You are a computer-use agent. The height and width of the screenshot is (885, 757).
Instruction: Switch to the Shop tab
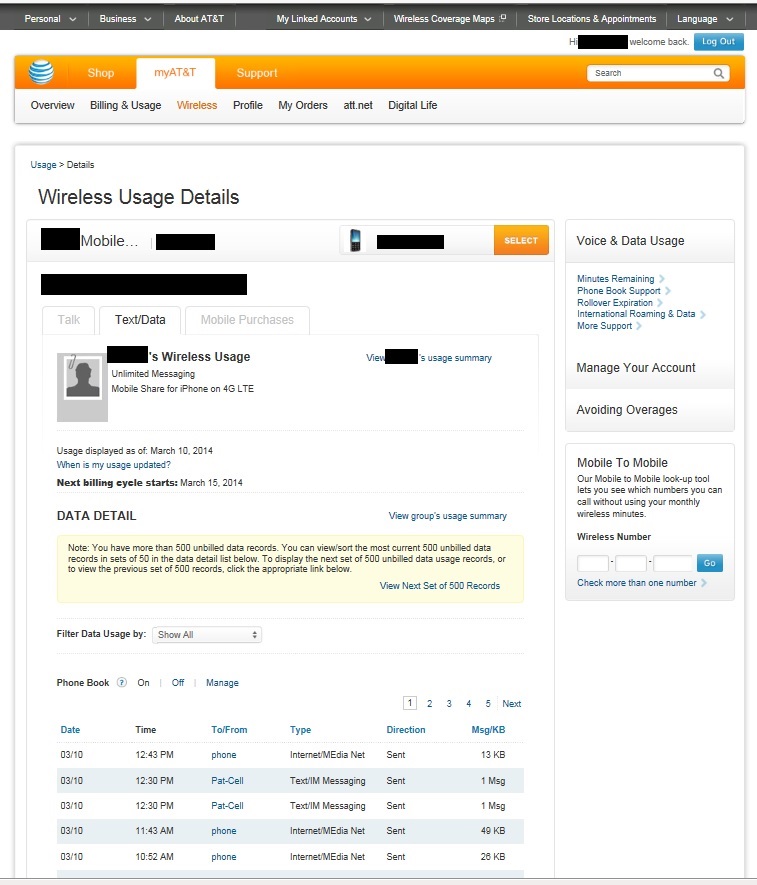pyautogui.click(x=100, y=73)
